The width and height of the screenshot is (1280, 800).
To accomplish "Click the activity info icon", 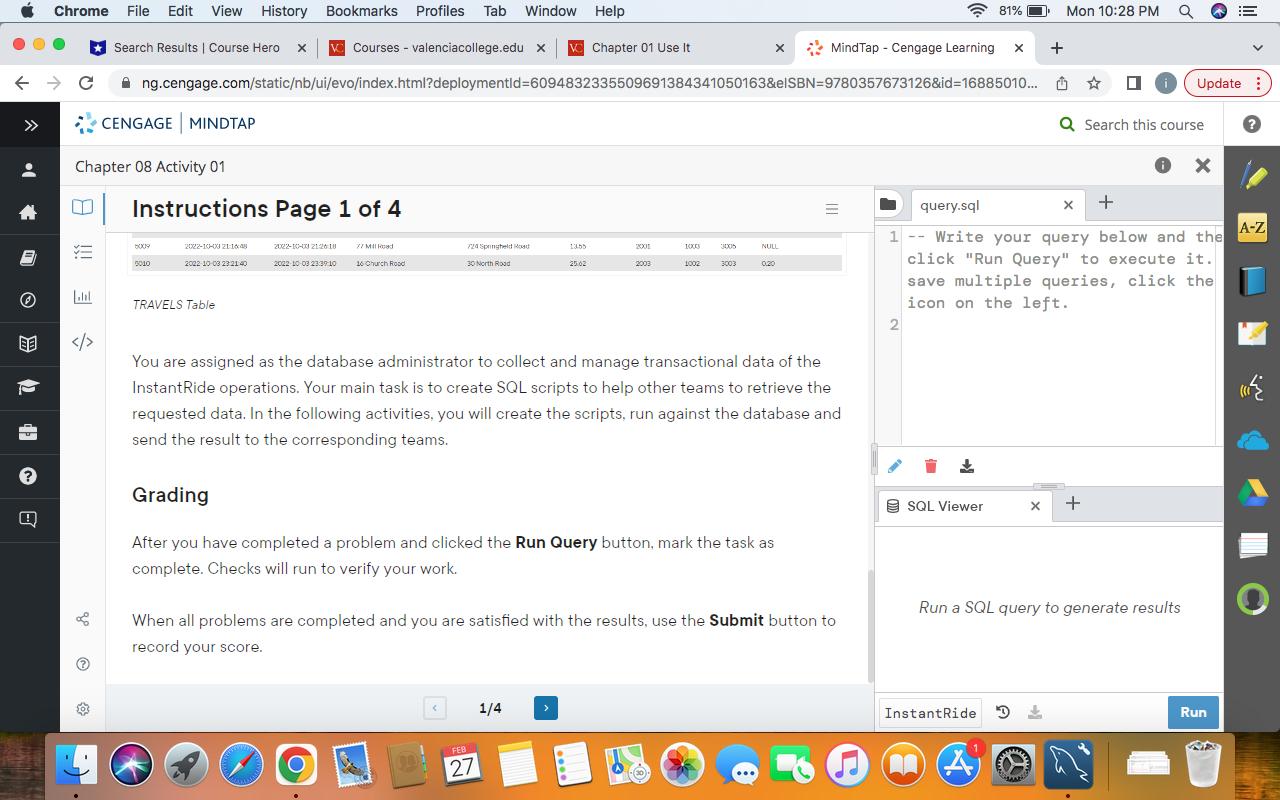I will pos(1162,166).
